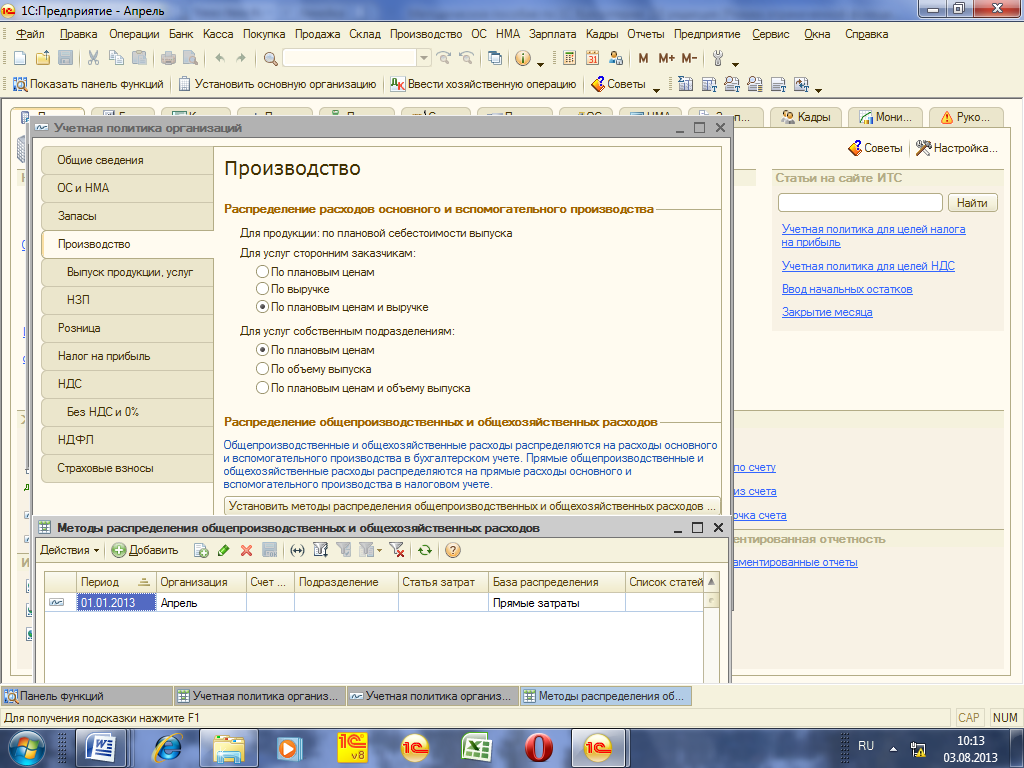The width and height of the screenshot is (1024, 768).
Task: Select 'По плановым ценам и объему выпуска'
Action: [x=262, y=388]
